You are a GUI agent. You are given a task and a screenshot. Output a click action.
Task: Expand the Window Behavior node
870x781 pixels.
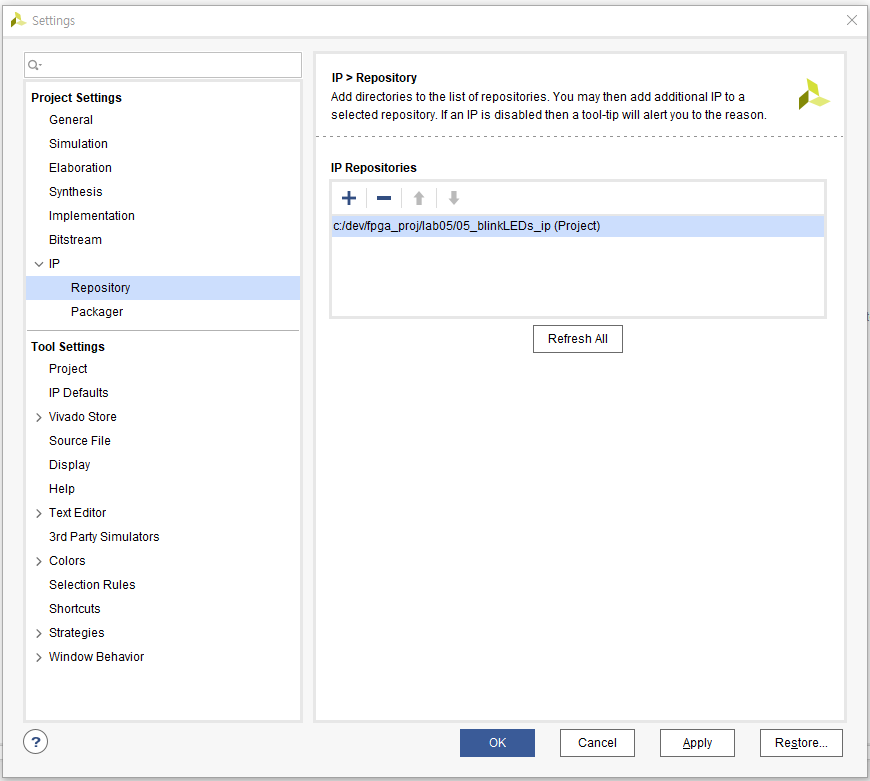(x=39, y=657)
